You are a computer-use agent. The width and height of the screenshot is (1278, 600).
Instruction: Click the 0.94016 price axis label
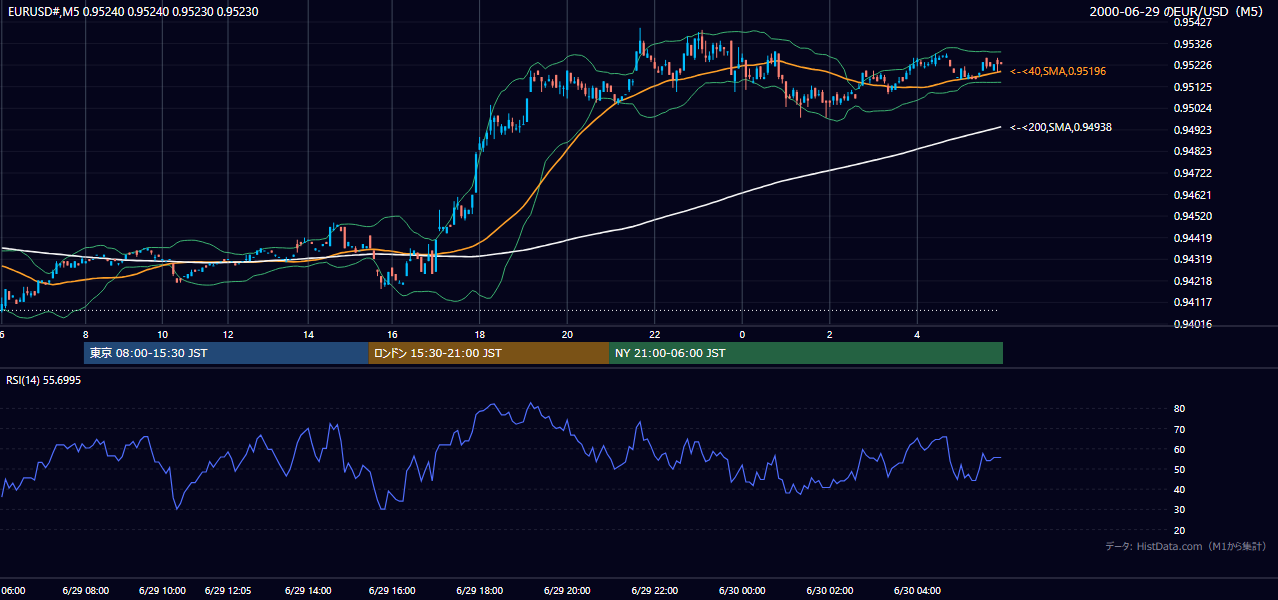coord(1193,324)
